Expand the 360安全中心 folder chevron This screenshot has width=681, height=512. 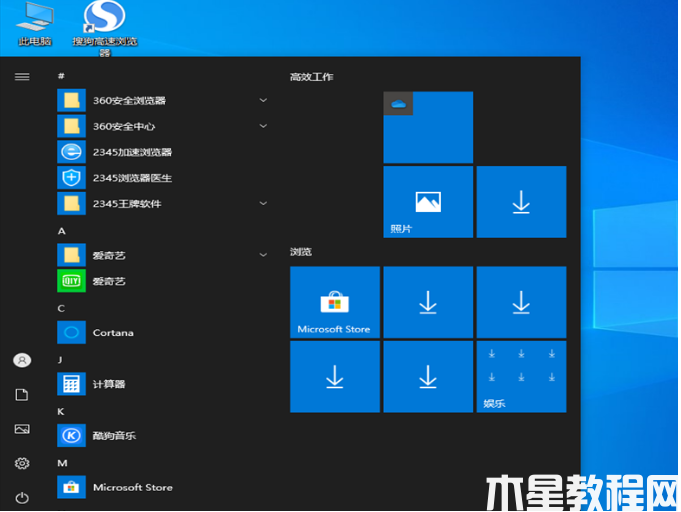click(x=263, y=126)
